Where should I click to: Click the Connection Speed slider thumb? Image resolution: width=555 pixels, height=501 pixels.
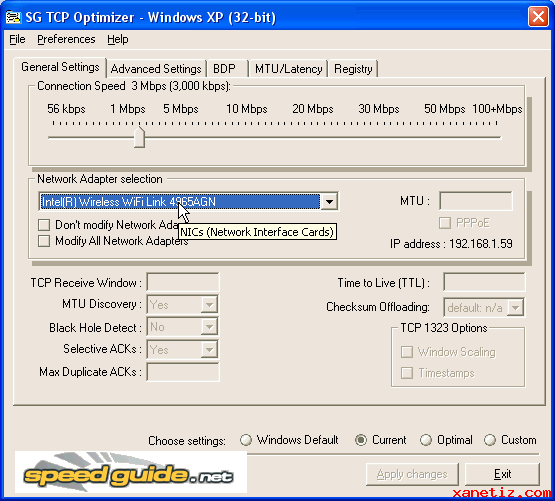139,137
